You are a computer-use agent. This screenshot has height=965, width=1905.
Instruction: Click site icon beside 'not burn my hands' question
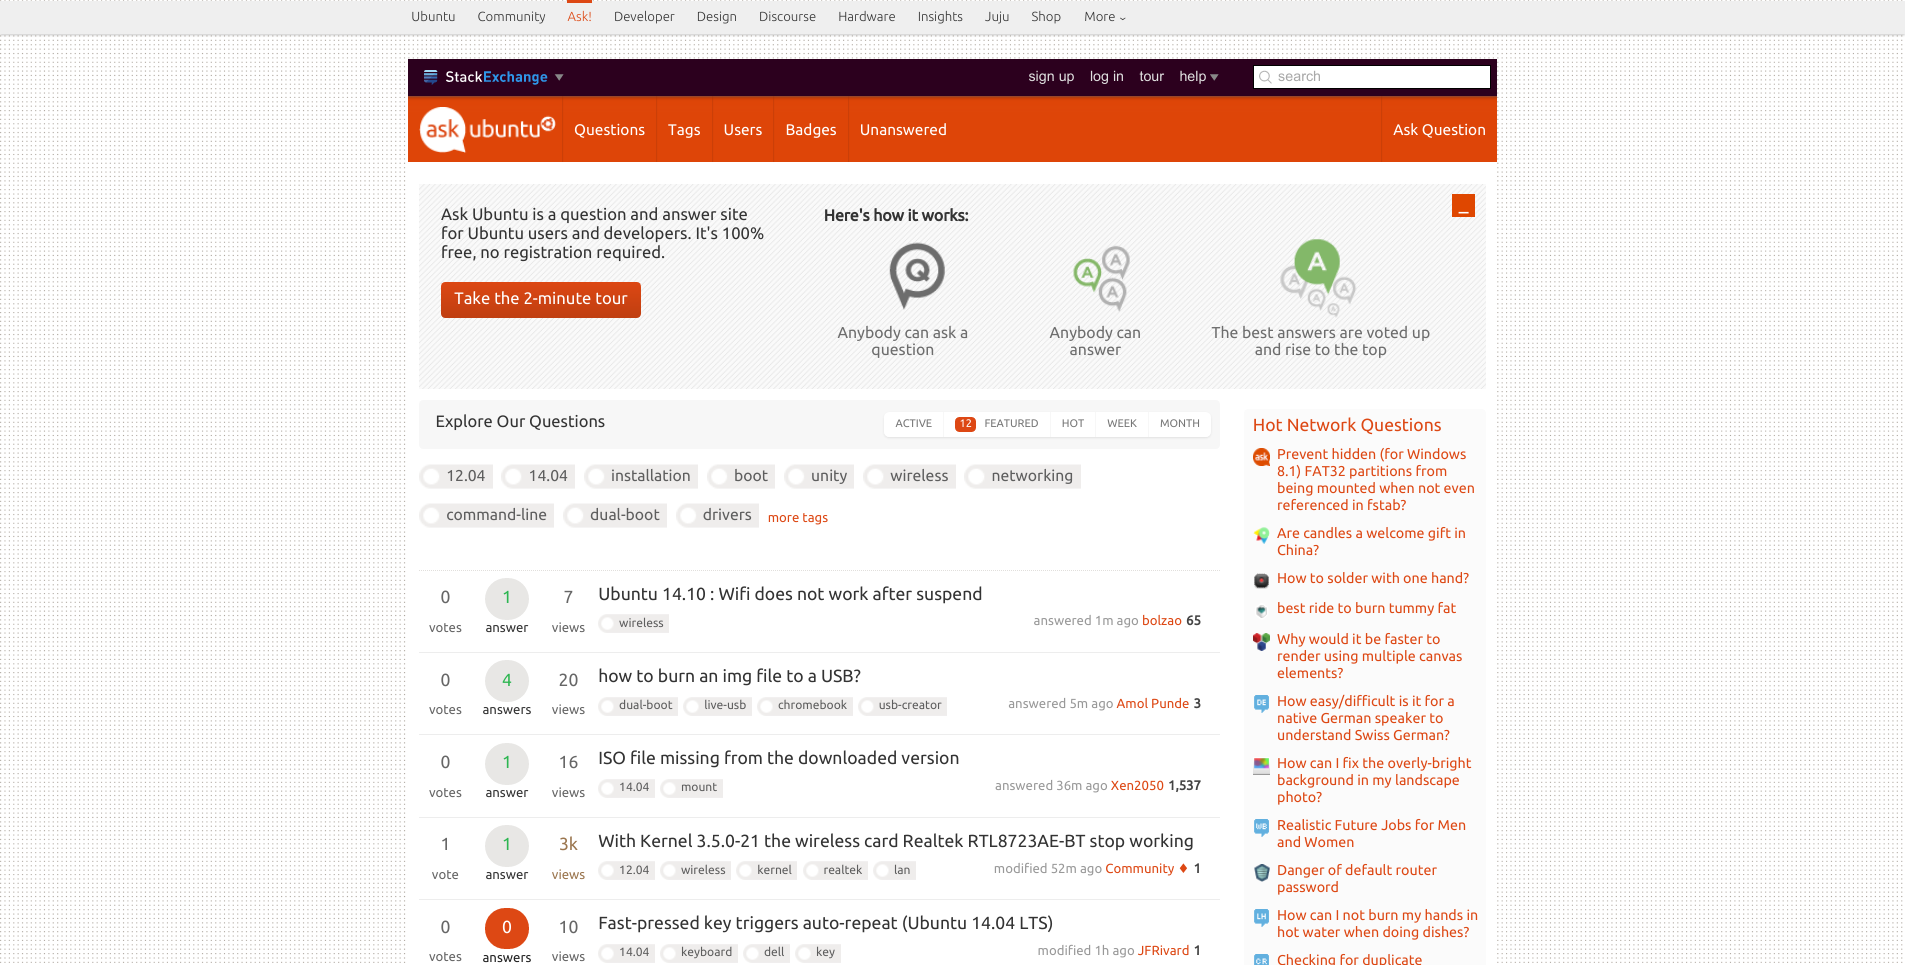click(x=1262, y=917)
